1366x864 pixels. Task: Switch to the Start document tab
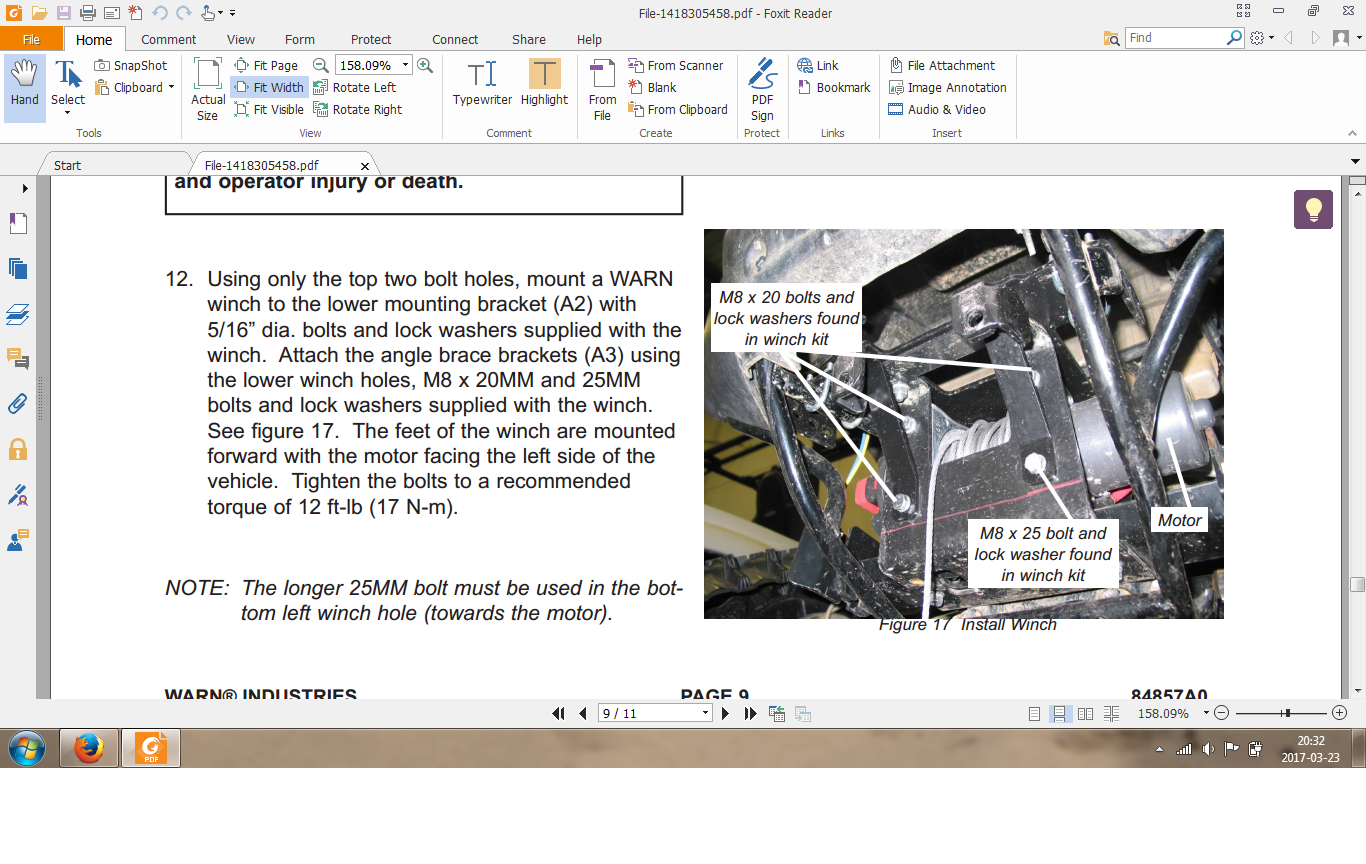coord(68,165)
